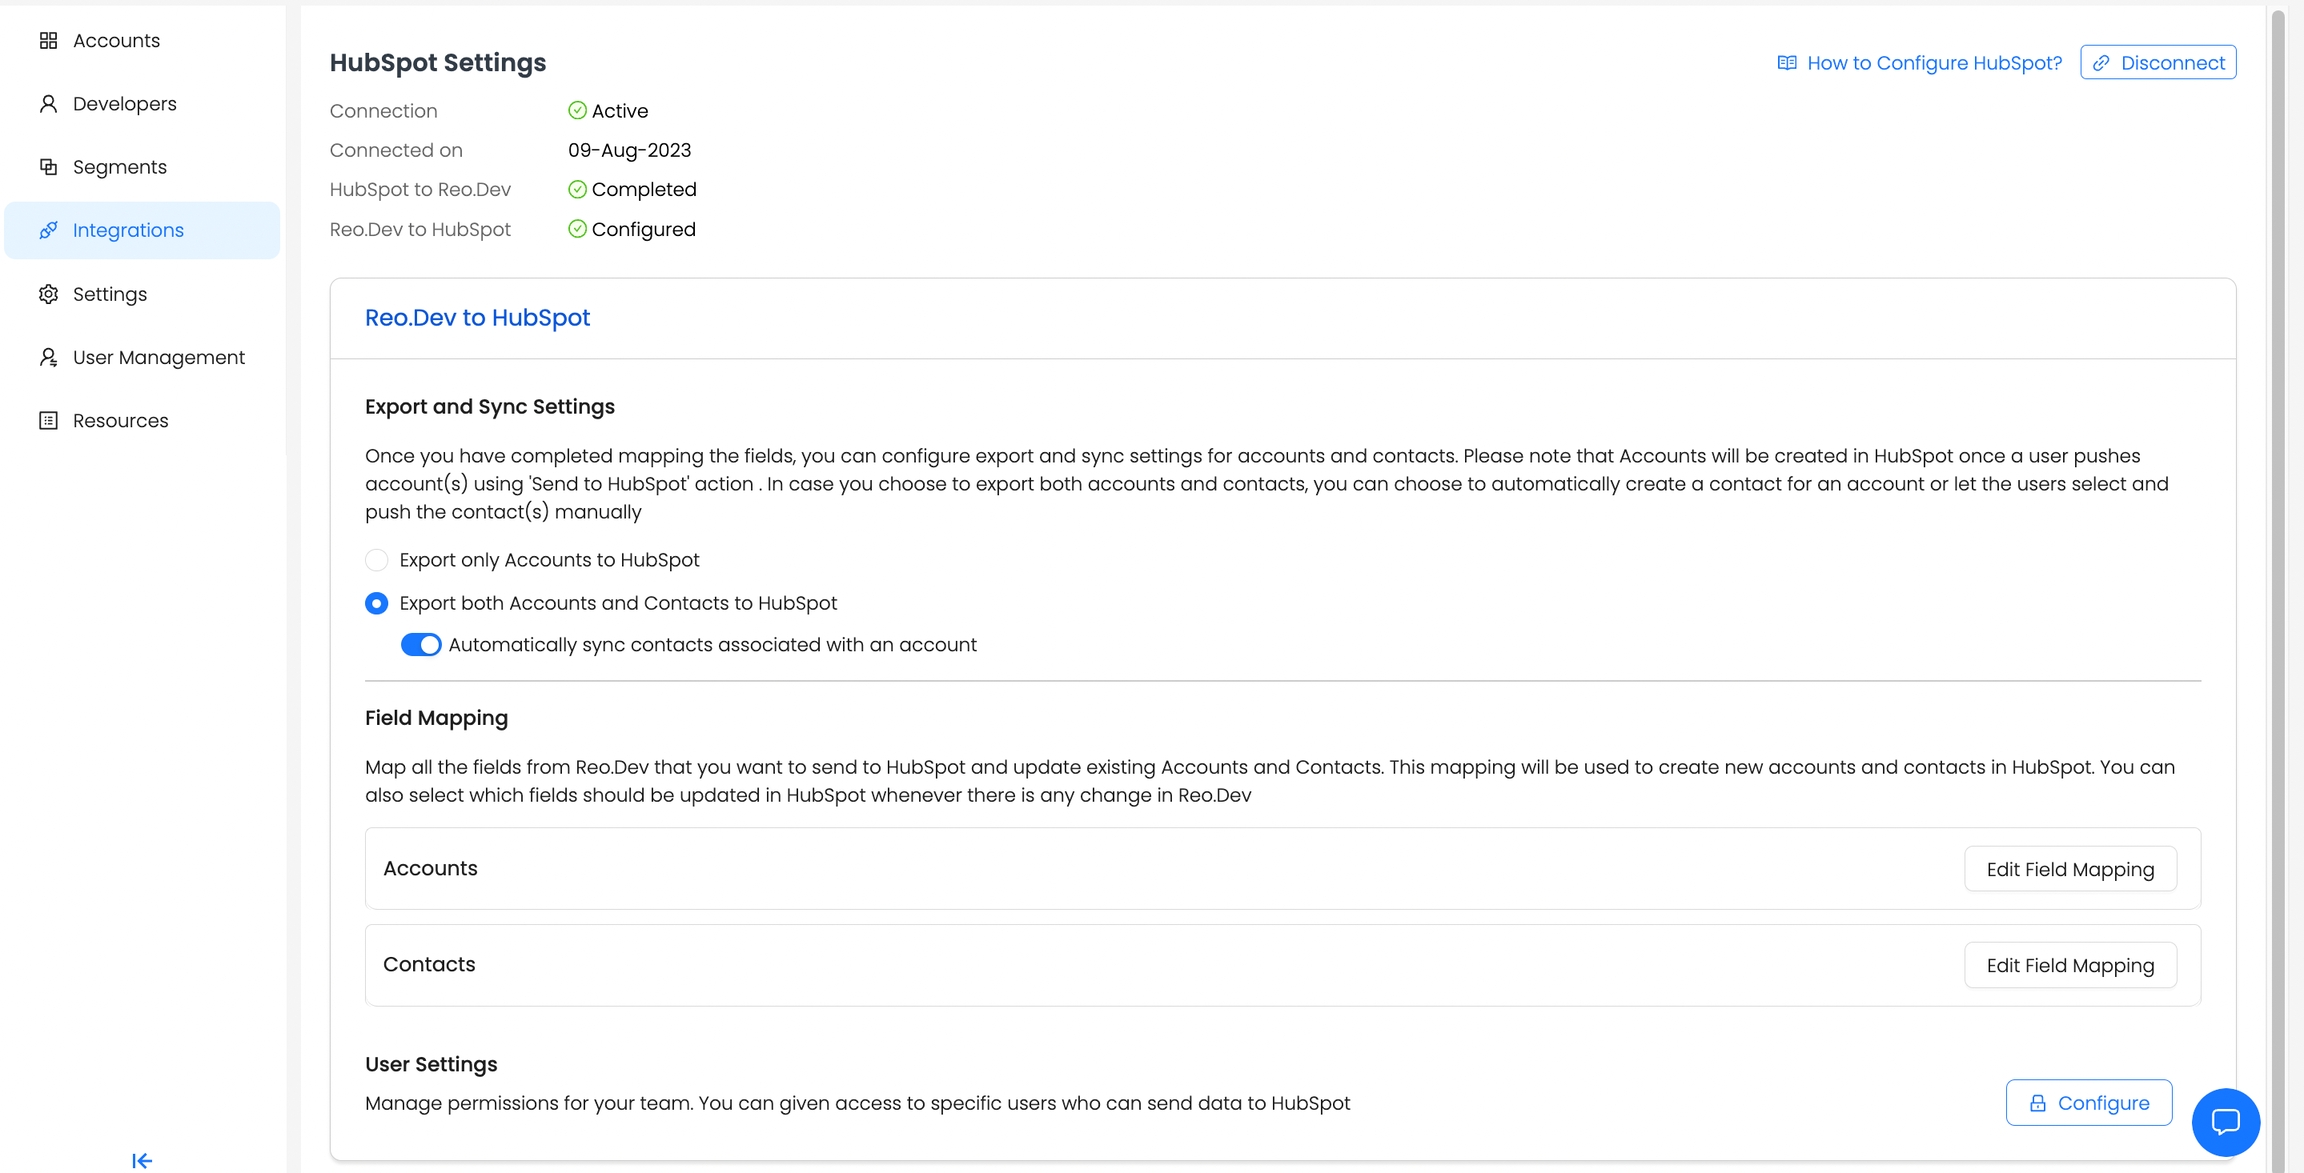Disconnect the HubSpot integration
The image size is (2304, 1173).
click(x=2158, y=63)
